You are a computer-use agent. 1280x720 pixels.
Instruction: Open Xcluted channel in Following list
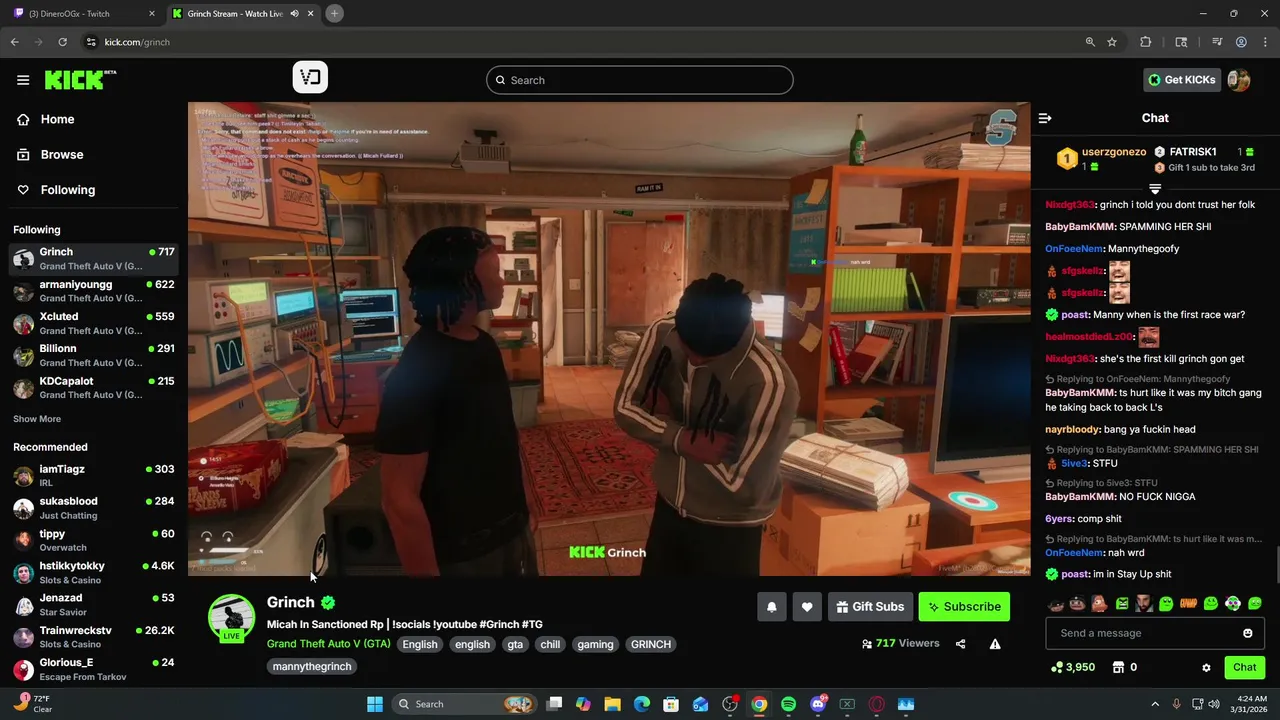(x=93, y=323)
